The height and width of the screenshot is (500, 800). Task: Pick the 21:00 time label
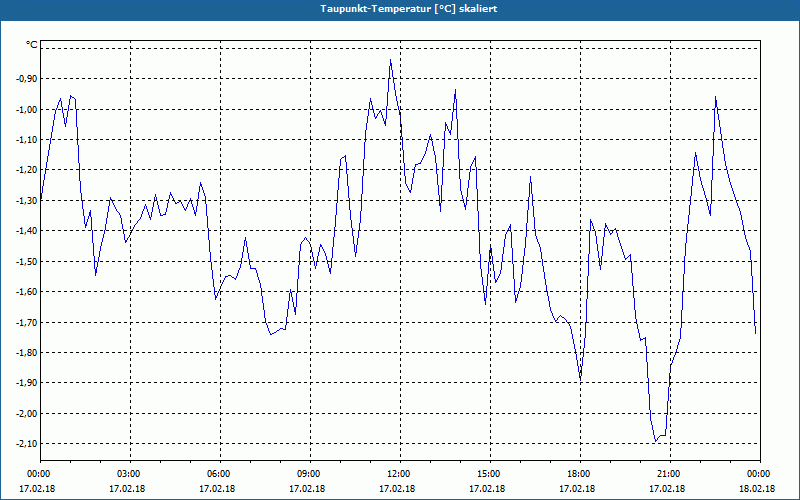[x=667, y=474]
